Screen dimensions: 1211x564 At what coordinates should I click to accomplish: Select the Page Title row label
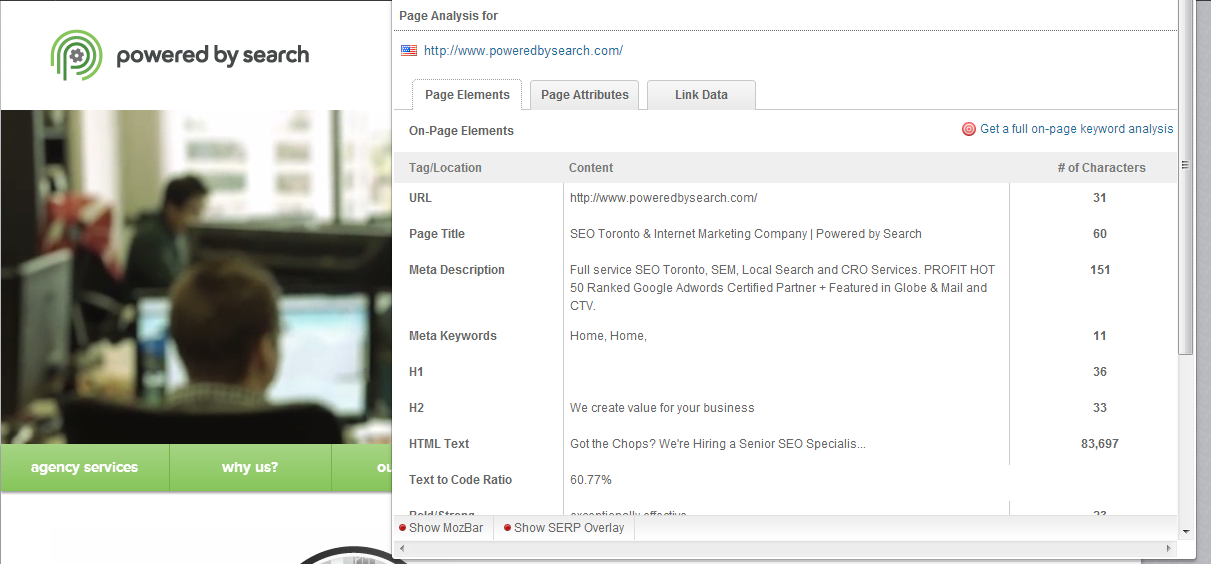click(x=437, y=234)
